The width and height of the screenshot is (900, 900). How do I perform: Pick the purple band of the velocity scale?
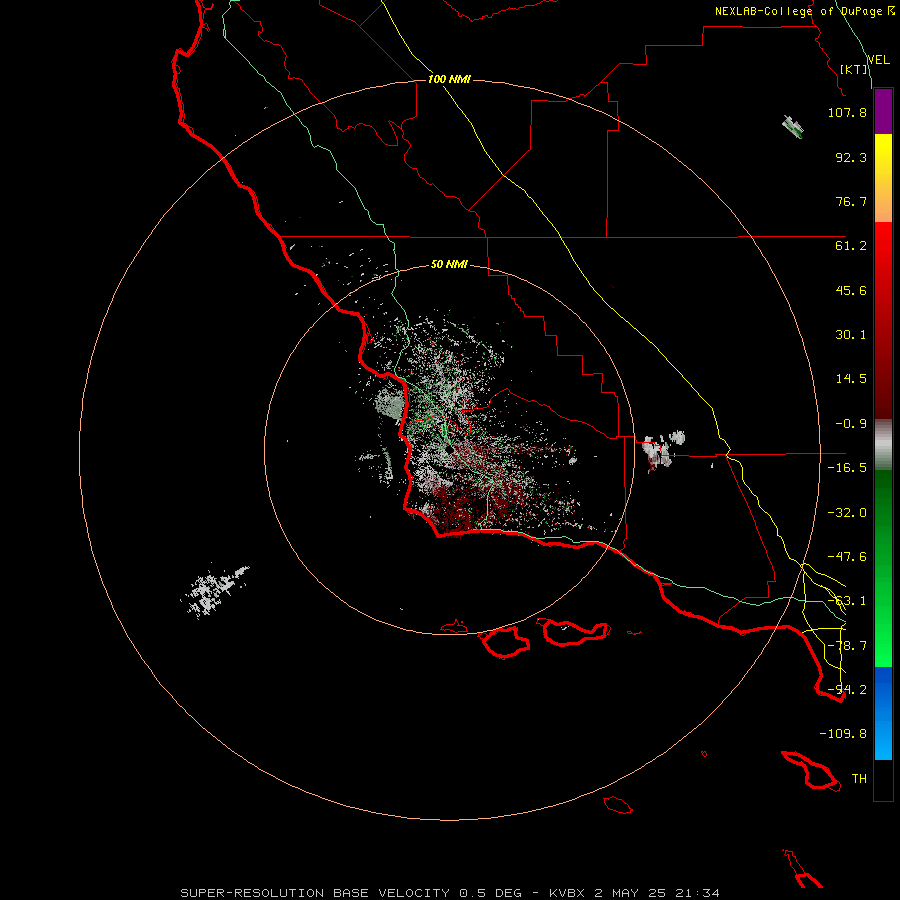pos(883,111)
